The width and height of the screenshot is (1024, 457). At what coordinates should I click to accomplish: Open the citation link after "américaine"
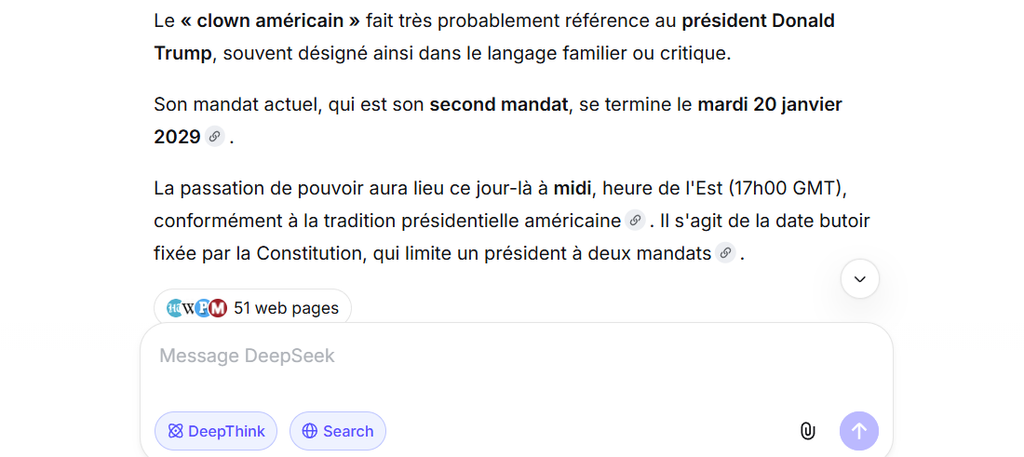[x=635, y=221]
